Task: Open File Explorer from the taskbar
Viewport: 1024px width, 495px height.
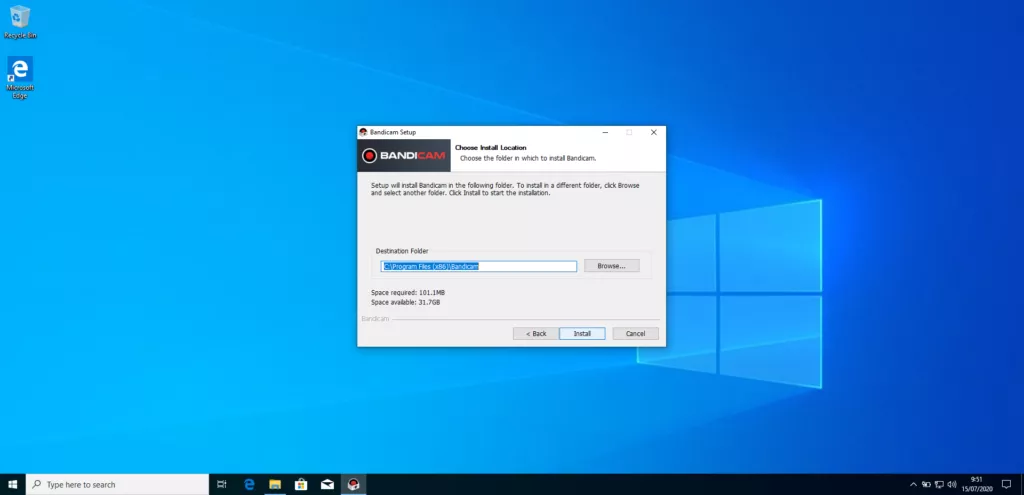Action: 275,484
